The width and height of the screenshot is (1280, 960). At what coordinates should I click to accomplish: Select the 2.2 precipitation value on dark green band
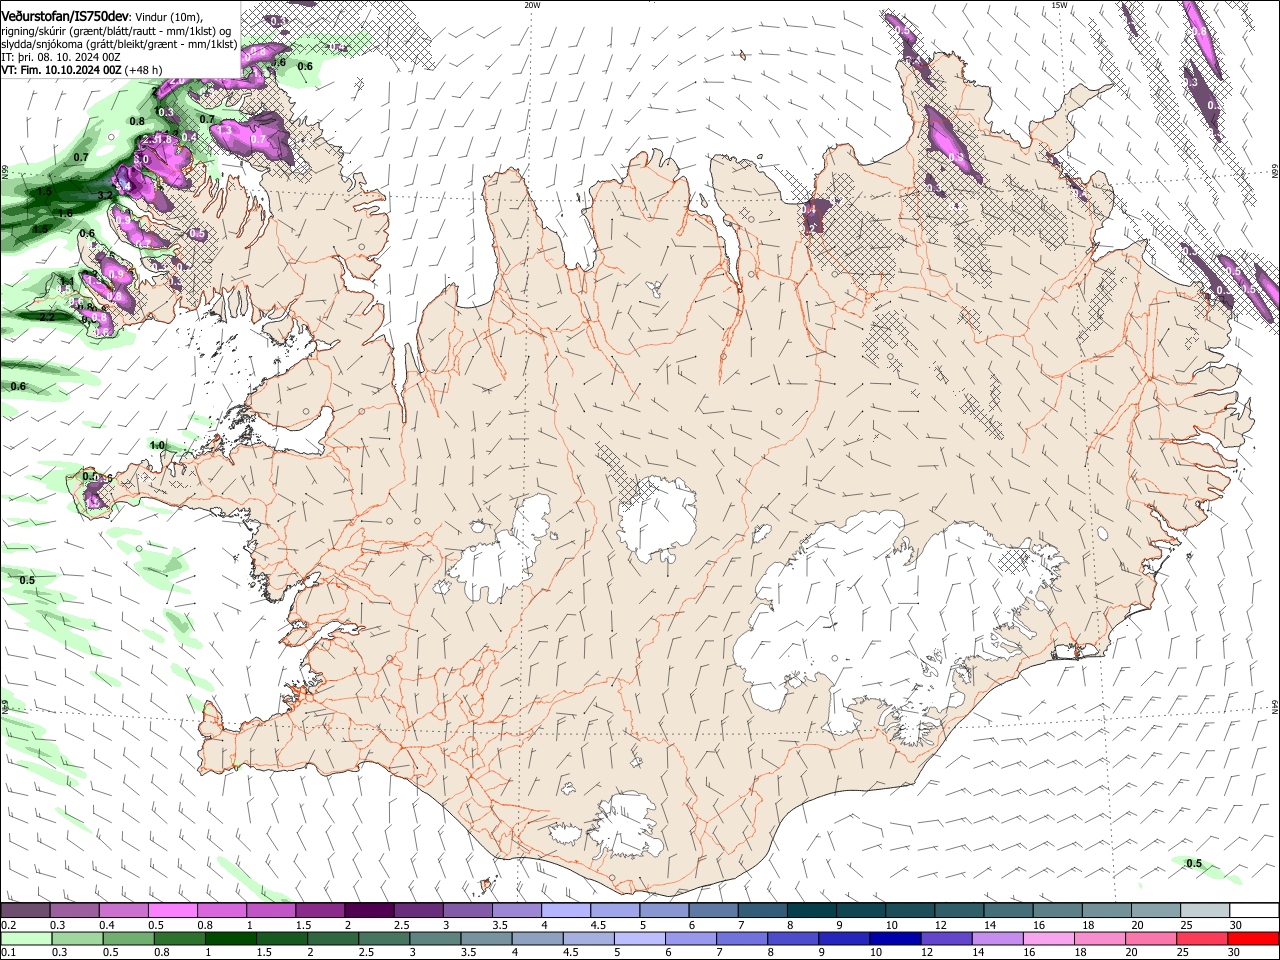point(47,317)
